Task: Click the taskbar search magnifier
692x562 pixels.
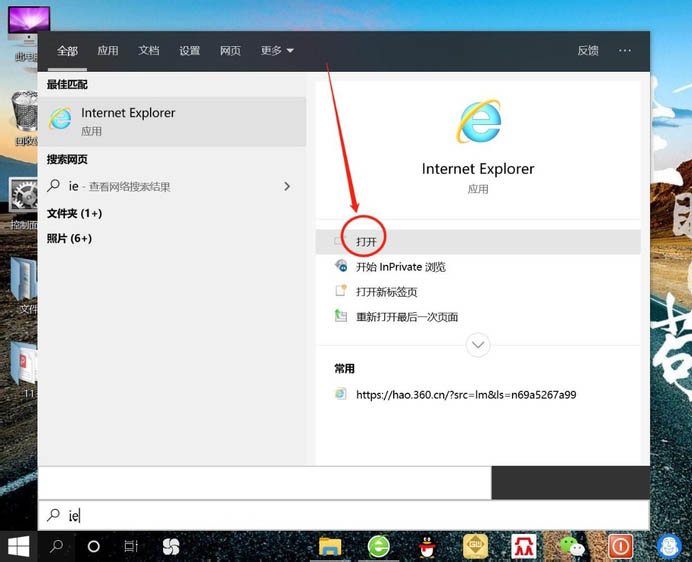Action: [x=56, y=547]
